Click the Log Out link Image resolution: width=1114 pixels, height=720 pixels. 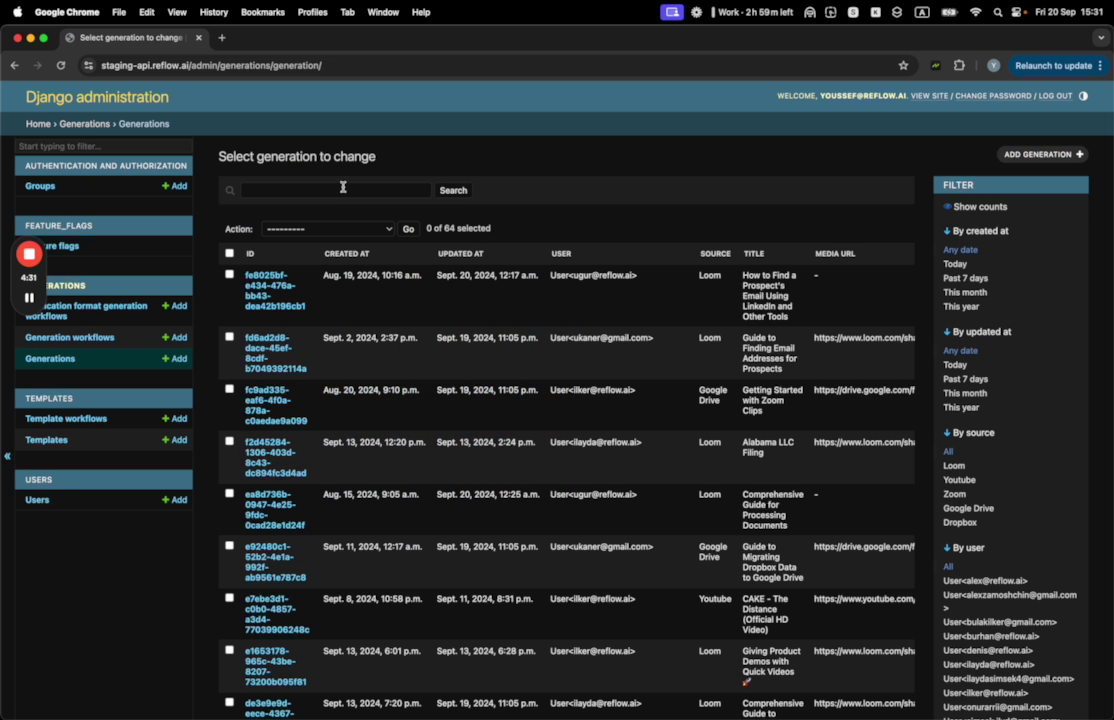pos(1055,96)
